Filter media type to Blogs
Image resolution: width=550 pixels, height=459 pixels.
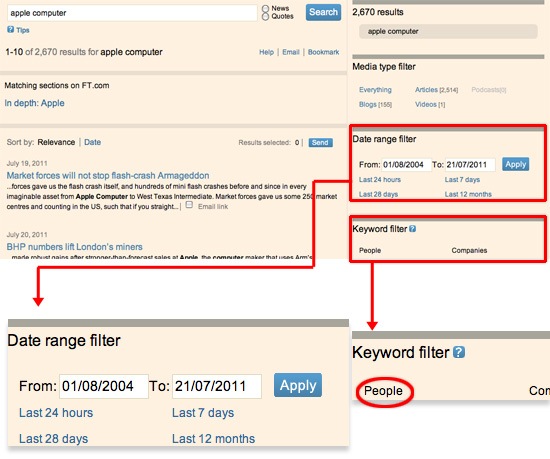click(367, 104)
